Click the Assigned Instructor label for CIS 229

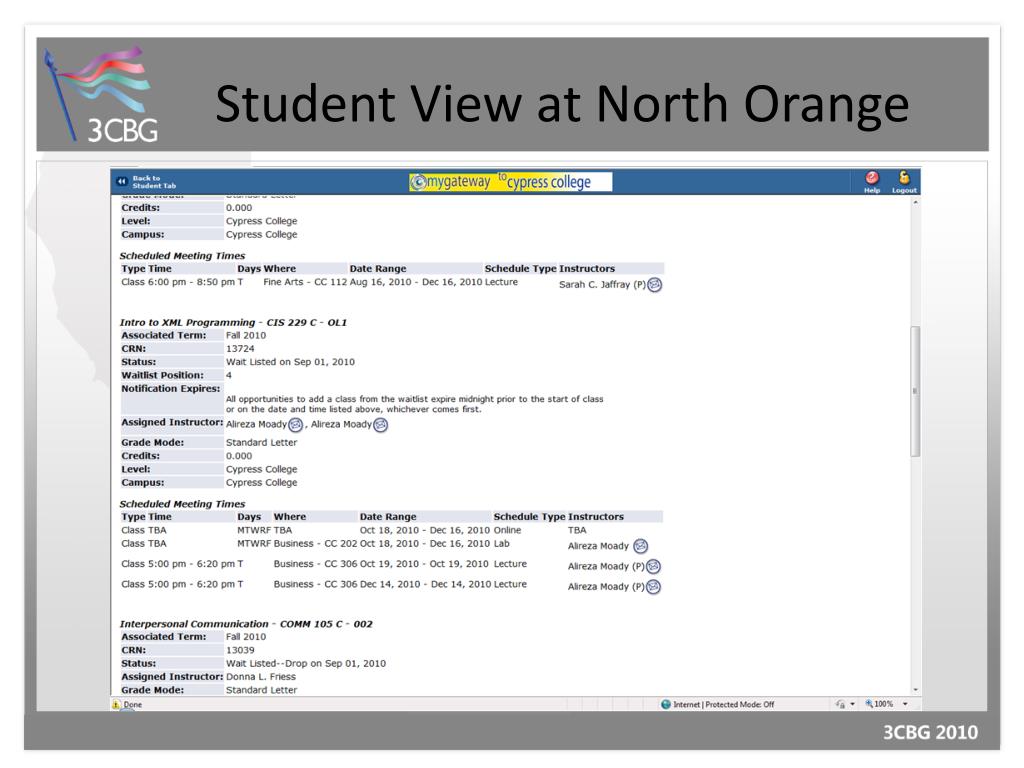pyautogui.click(x=172, y=423)
